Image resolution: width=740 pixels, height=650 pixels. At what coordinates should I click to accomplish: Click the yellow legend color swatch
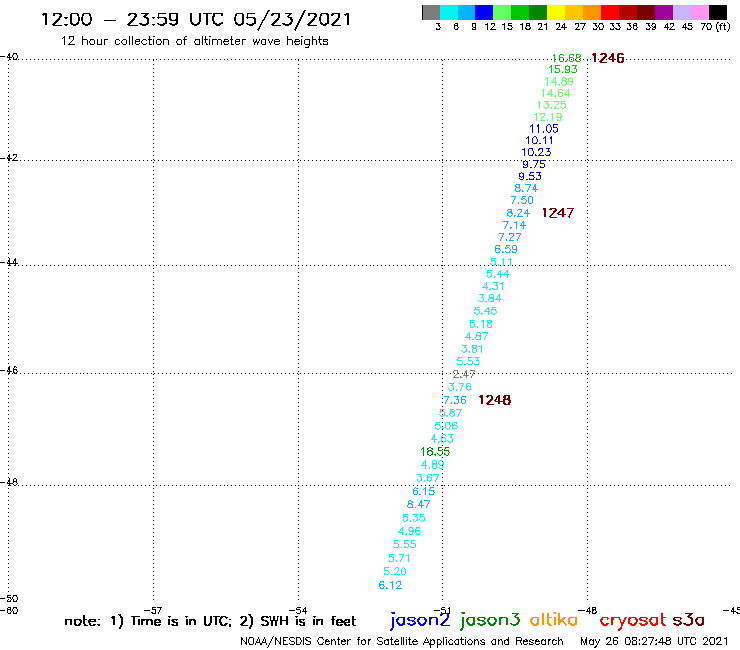[556, 13]
